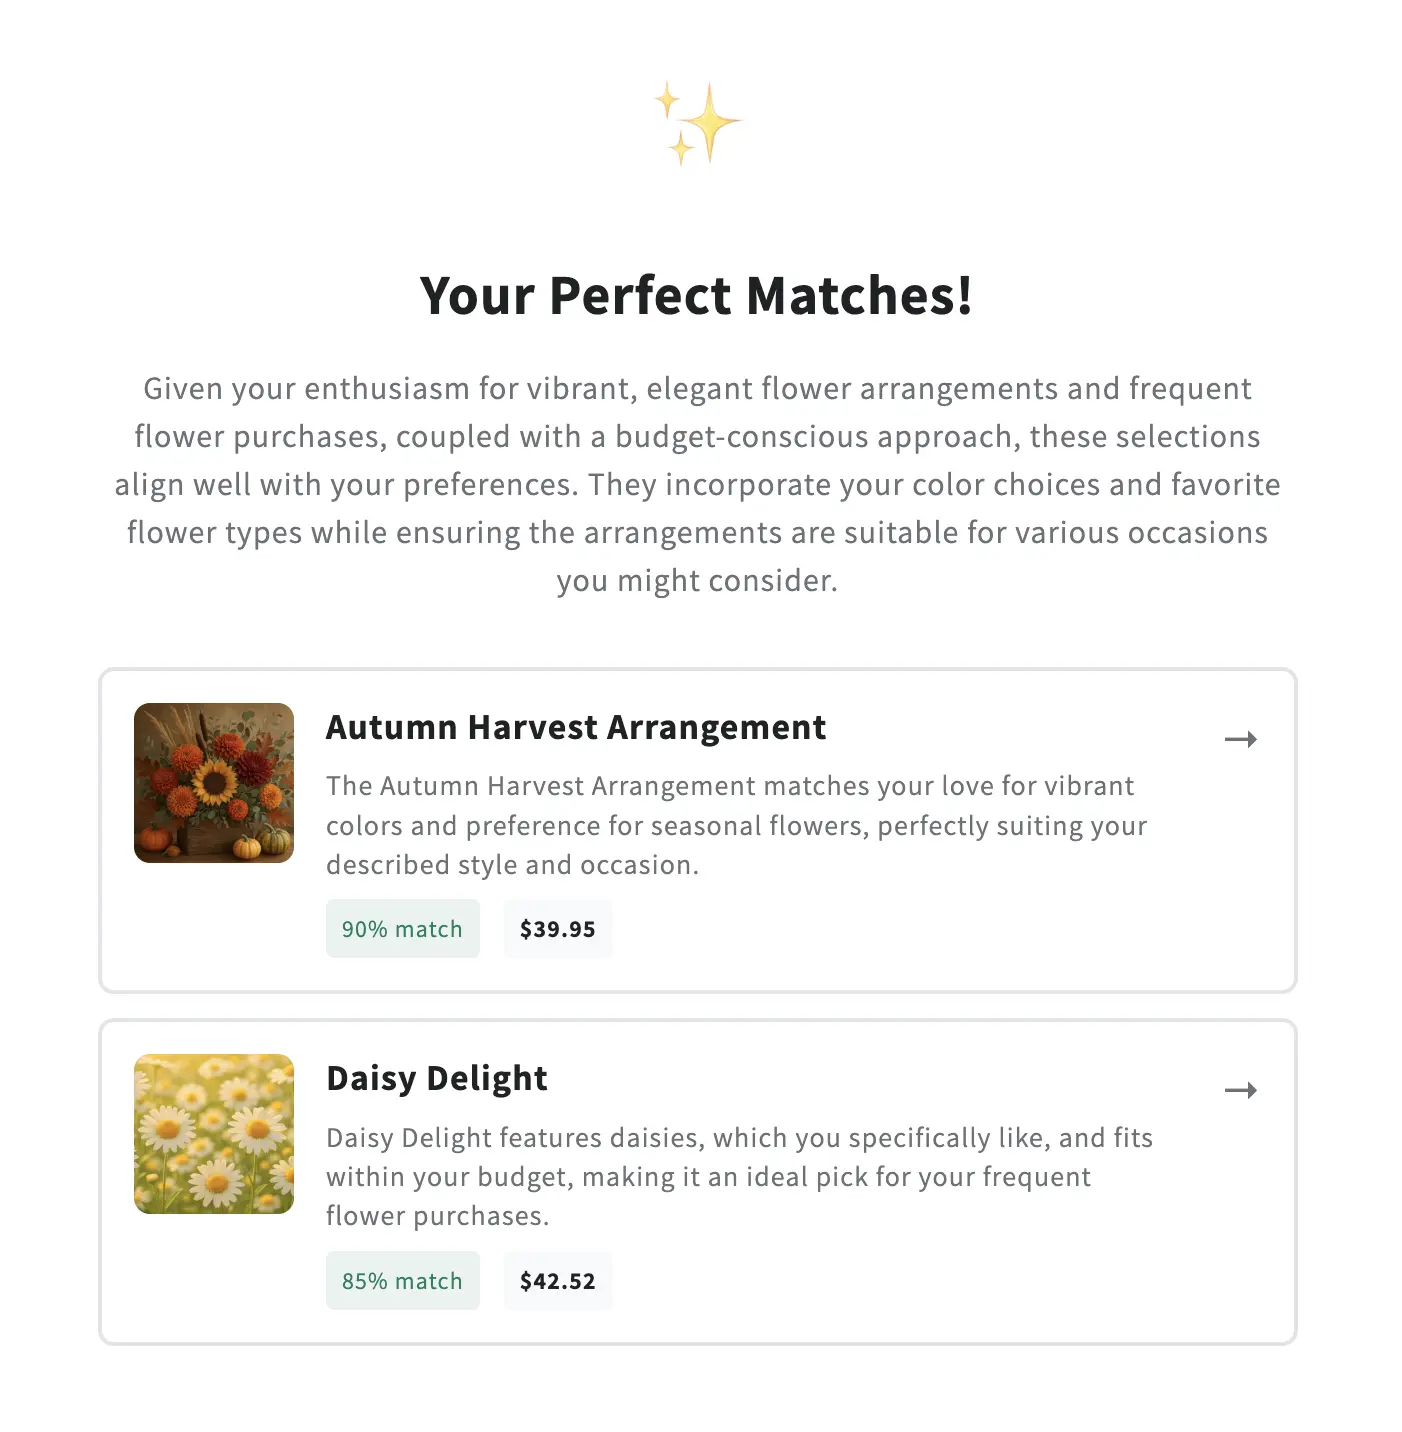Click the Daisy Delight title
Viewport: 1402px width, 1432px height.
coord(437,1078)
